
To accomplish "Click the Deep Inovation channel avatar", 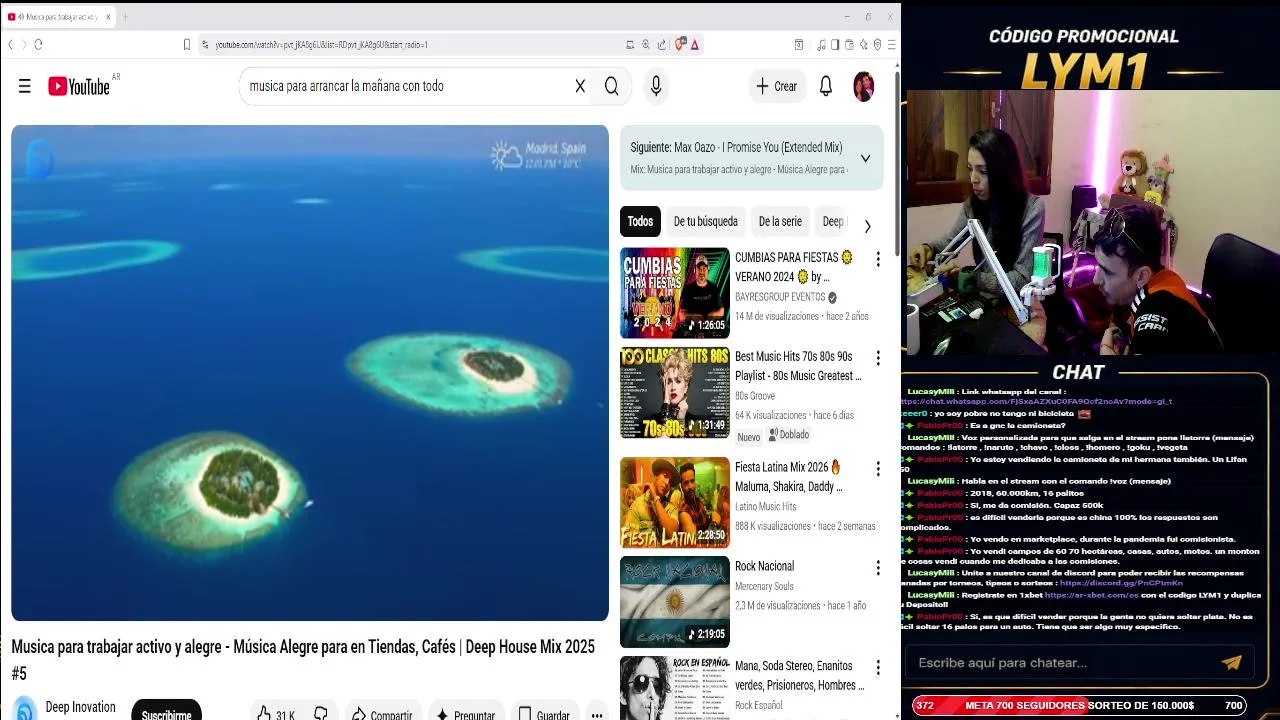I will pos(24,709).
